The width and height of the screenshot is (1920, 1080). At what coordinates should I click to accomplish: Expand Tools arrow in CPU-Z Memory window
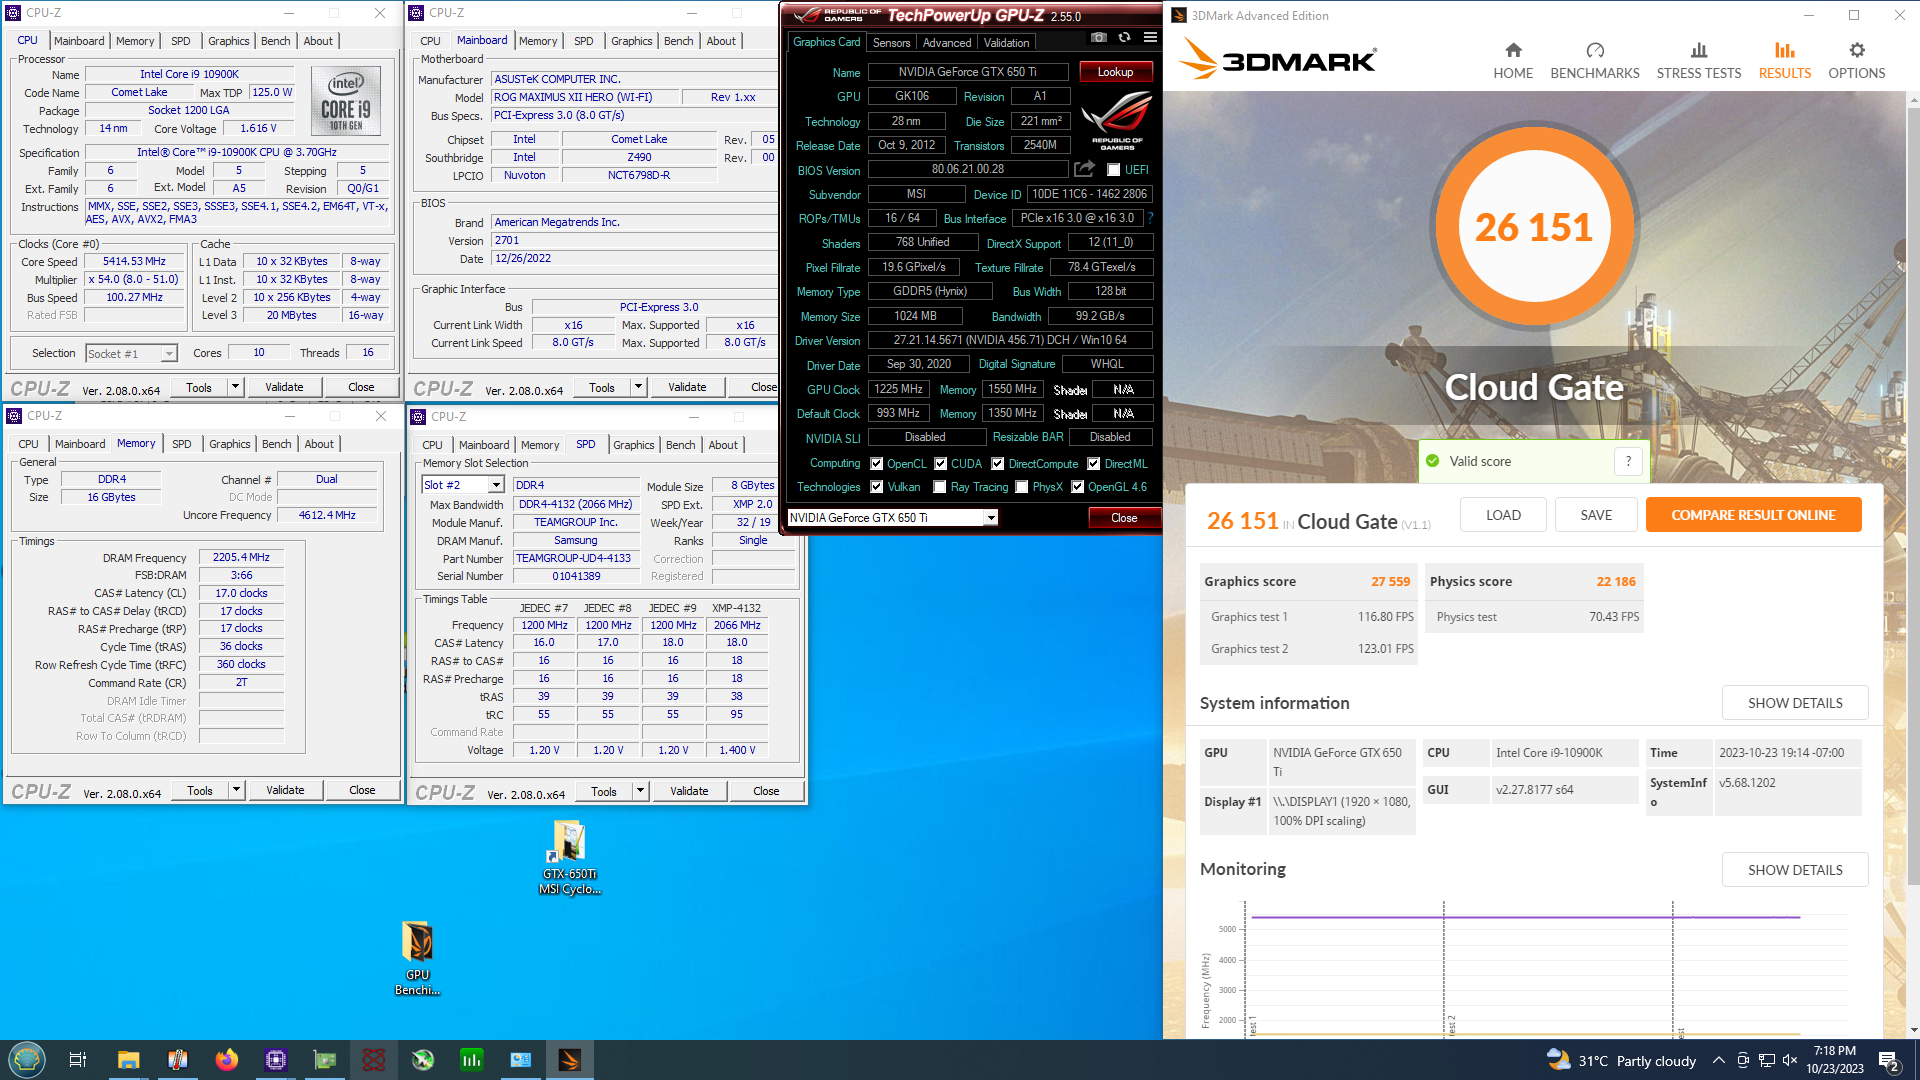pyautogui.click(x=237, y=790)
